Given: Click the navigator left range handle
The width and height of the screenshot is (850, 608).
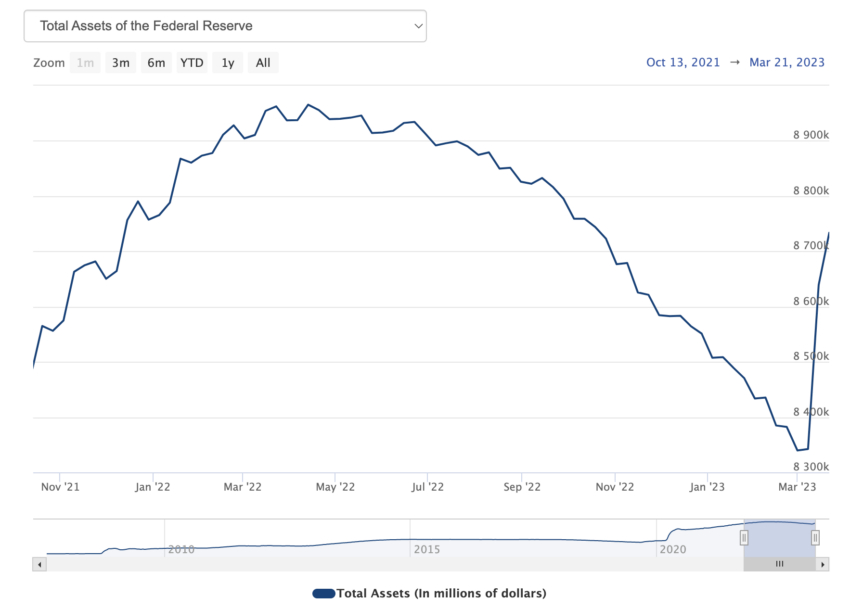Looking at the screenshot, I should point(744,538).
